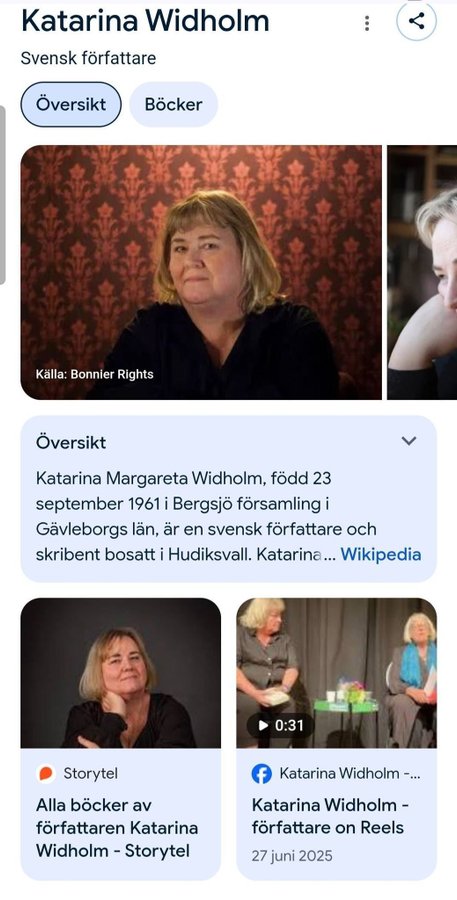Open the Storytel portrait thumbnail
The image size is (457, 900).
(x=121, y=673)
